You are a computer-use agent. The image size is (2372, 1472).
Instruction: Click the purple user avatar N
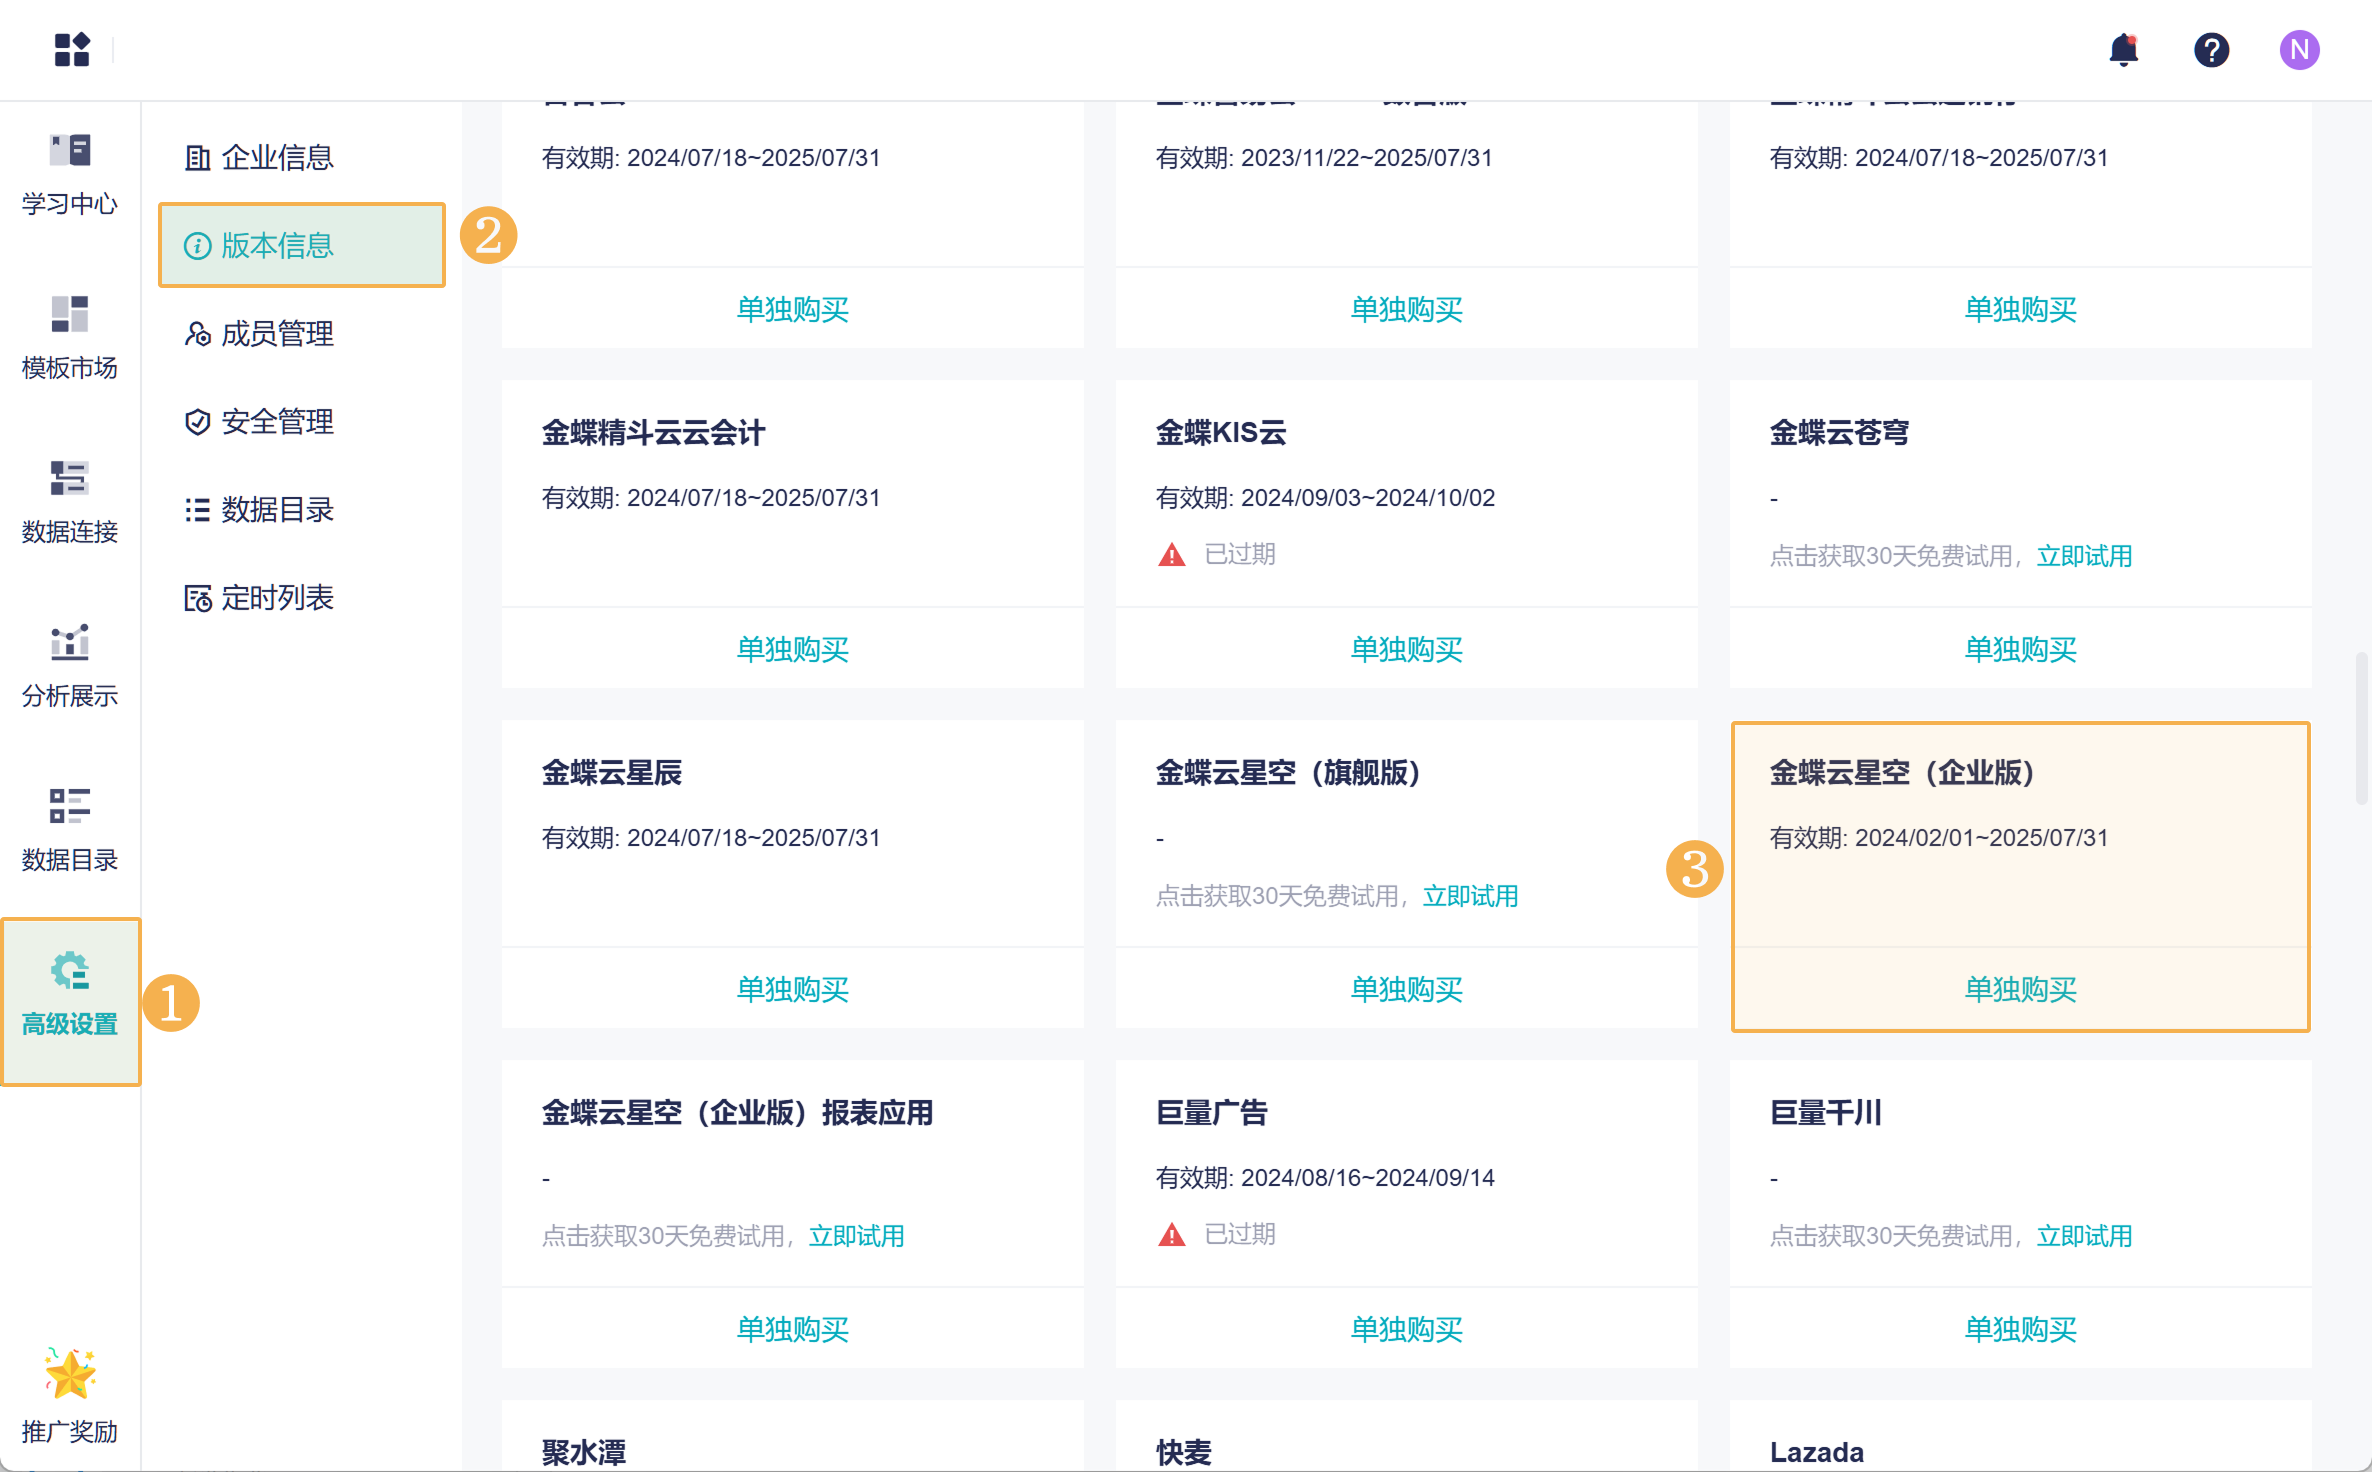click(x=2299, y=50)
